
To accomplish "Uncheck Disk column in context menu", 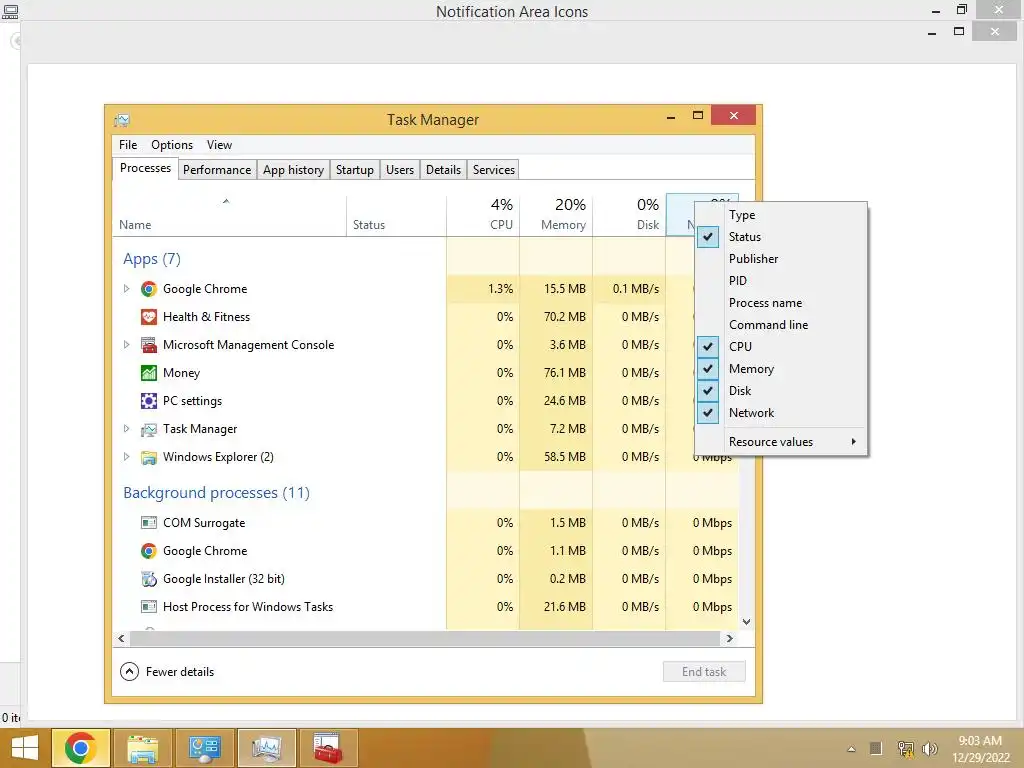I will tap(781, 391).
